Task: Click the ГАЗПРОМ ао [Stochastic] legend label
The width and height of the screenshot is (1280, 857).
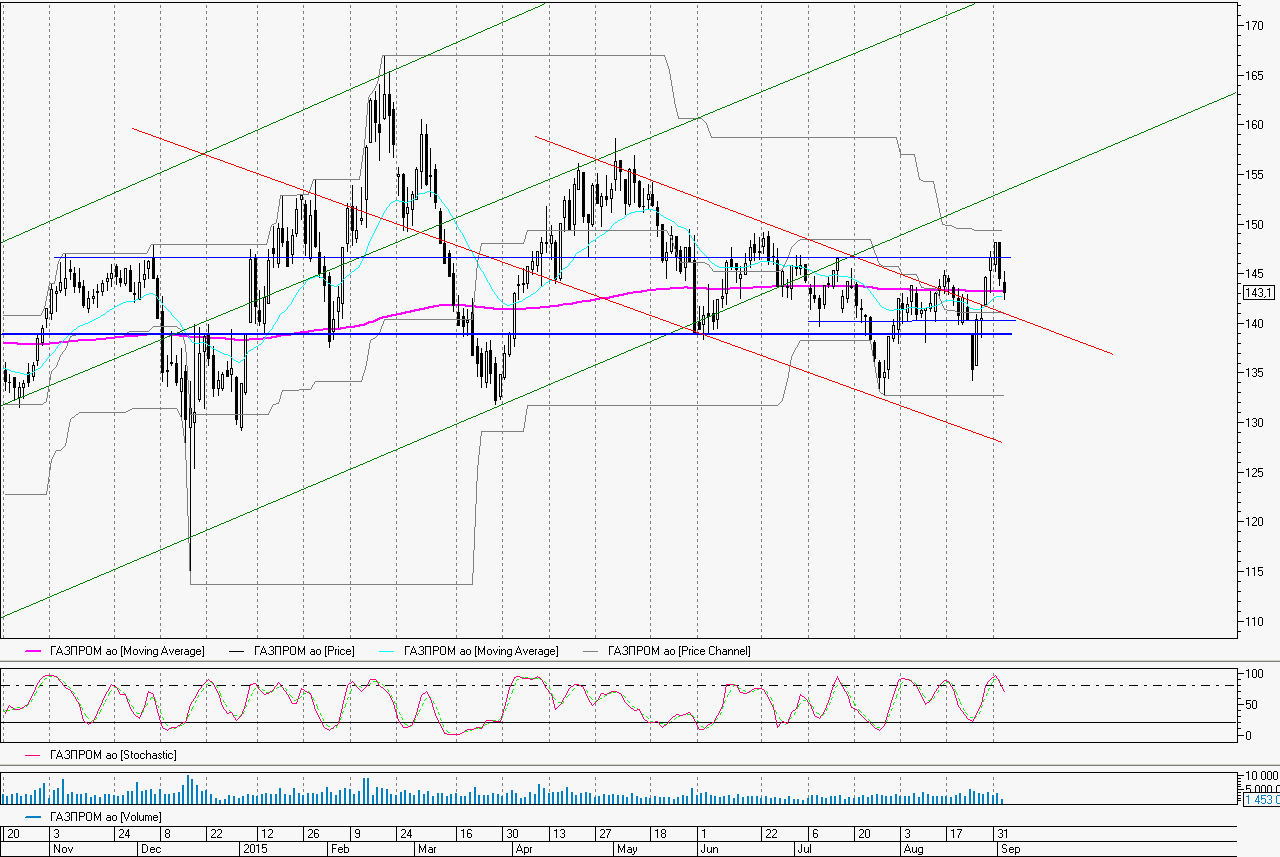Action: pos(112,755)
